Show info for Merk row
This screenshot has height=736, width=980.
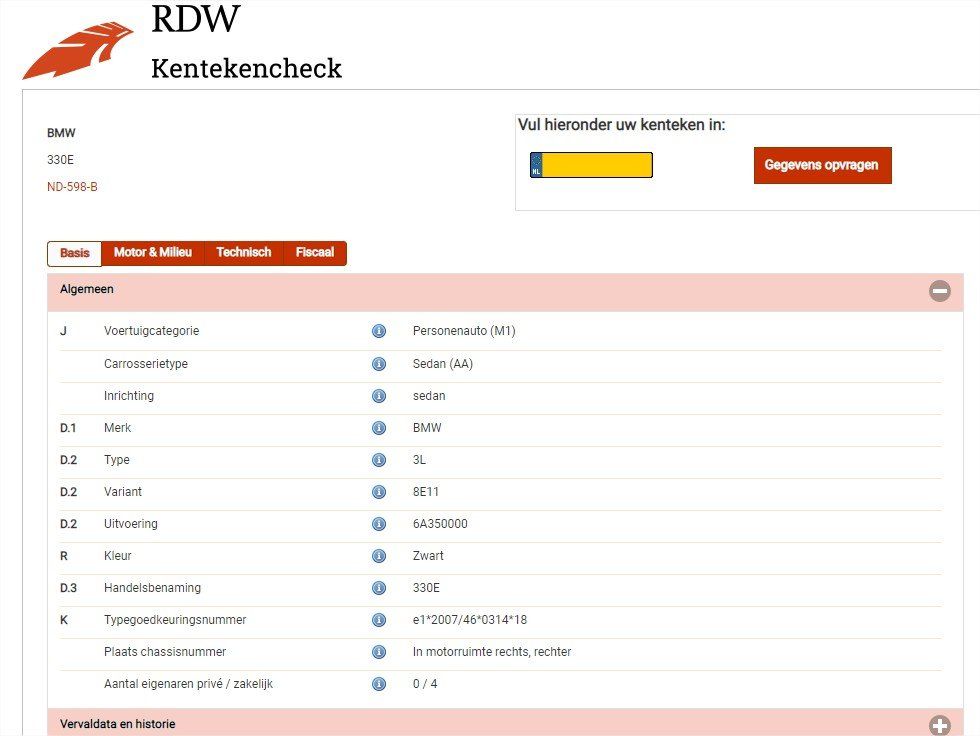click(x=379, y=428)
